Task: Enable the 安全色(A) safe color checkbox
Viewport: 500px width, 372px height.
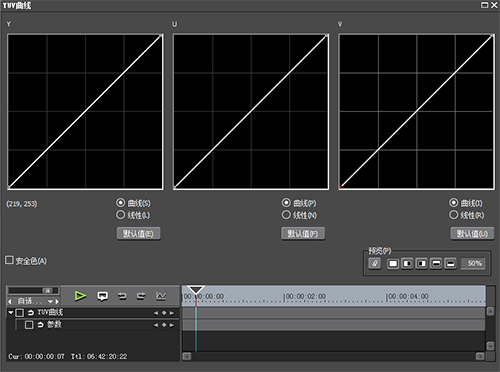Action: (x=9, y=260)
